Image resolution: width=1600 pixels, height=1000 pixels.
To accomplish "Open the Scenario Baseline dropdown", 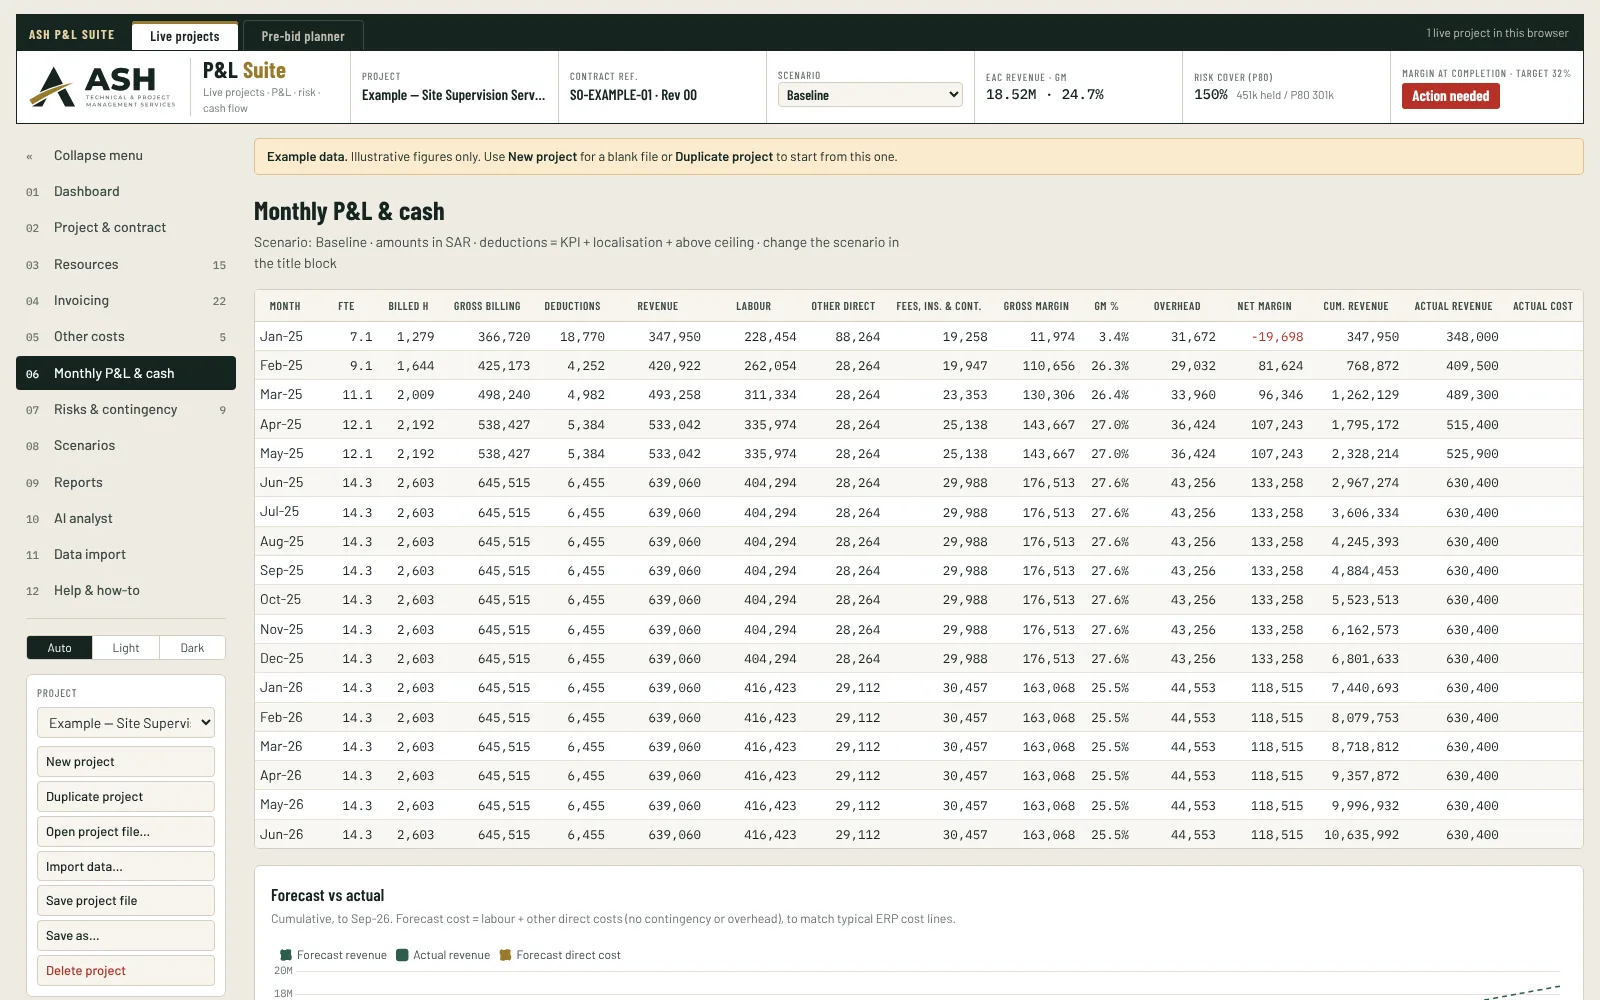I will pyautogui.click(x=870, y=95).
